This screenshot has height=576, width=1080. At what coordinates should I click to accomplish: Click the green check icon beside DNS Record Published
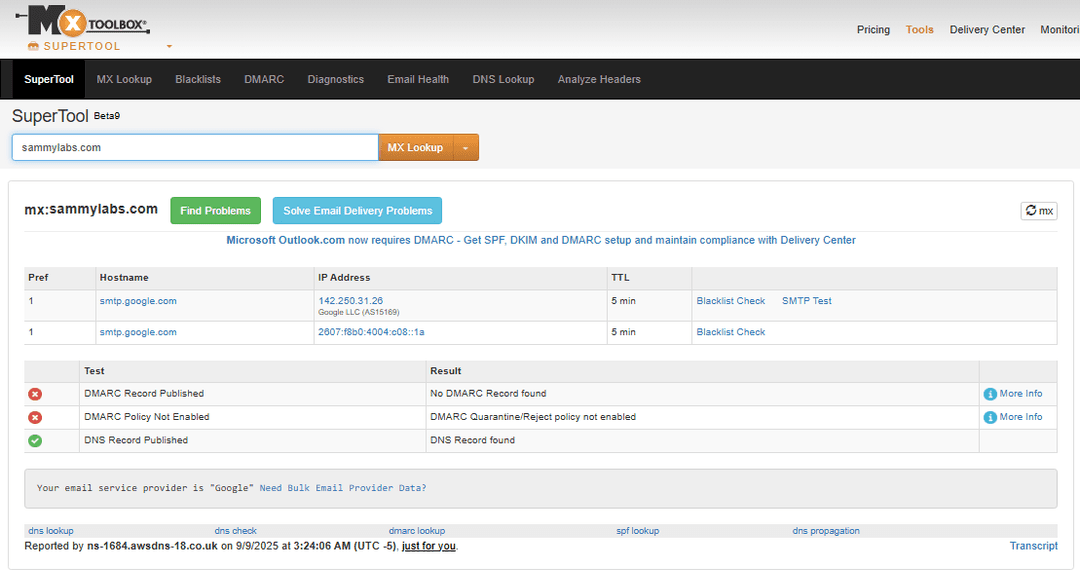(x=35, y=440)
